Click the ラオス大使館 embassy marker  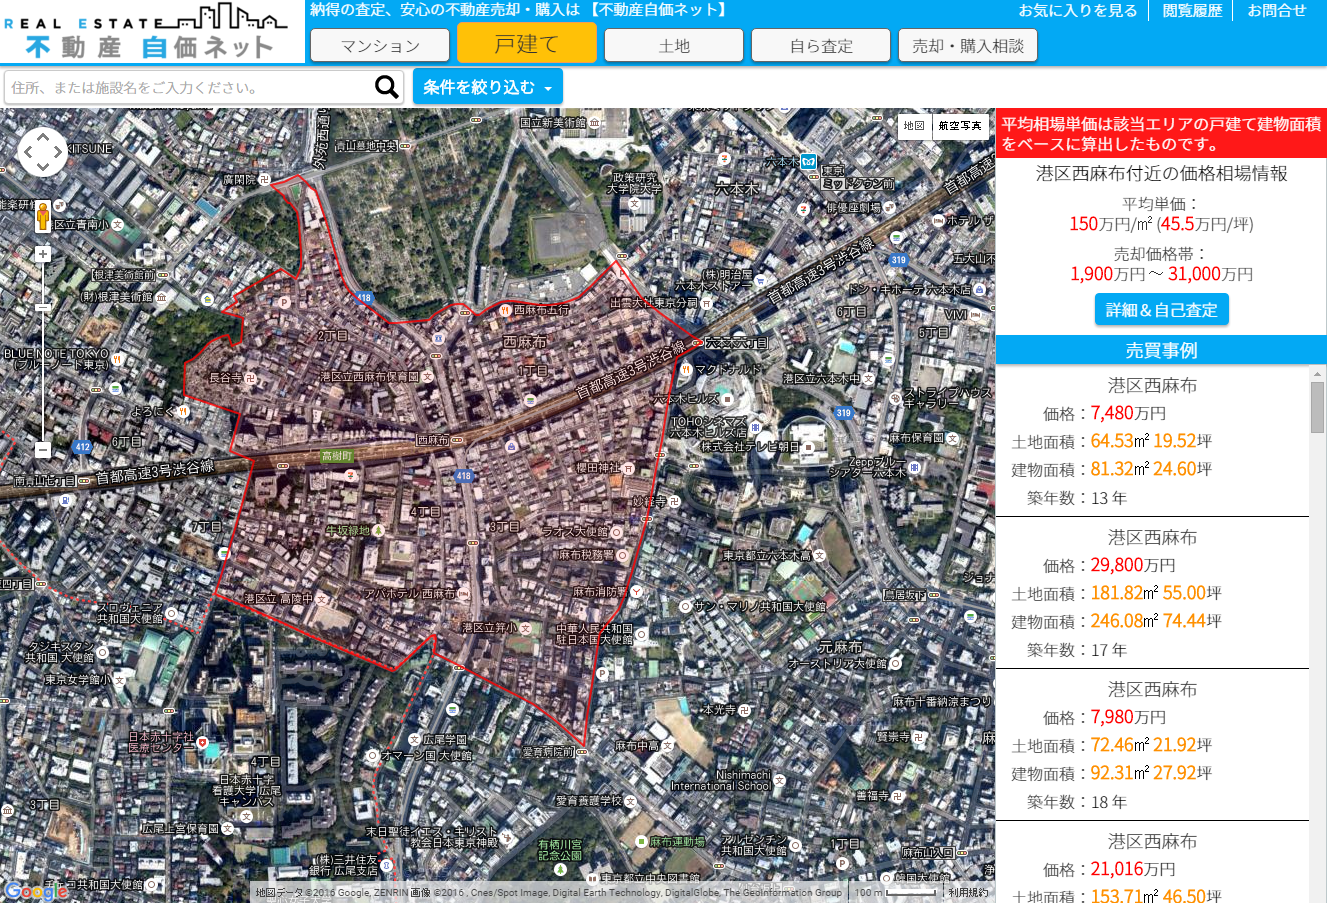click(x=617, y=532)
